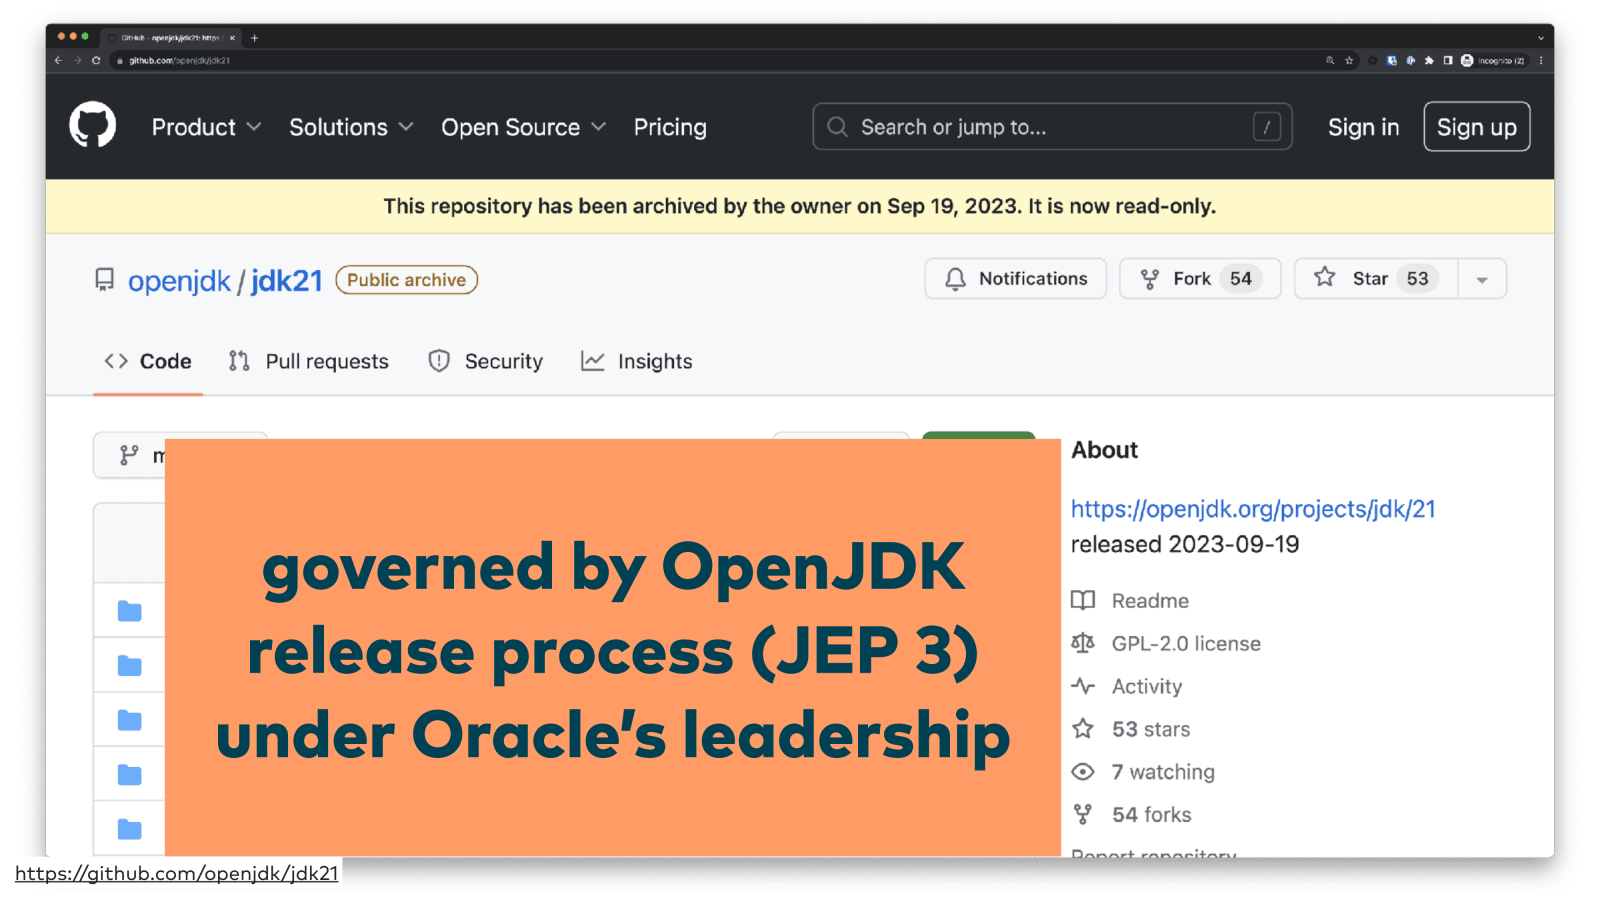The width and height of the screenshot is (1600, 900).
Task: Click the slash shortcut key hint in search
Action: click(x=1267, y=127)
